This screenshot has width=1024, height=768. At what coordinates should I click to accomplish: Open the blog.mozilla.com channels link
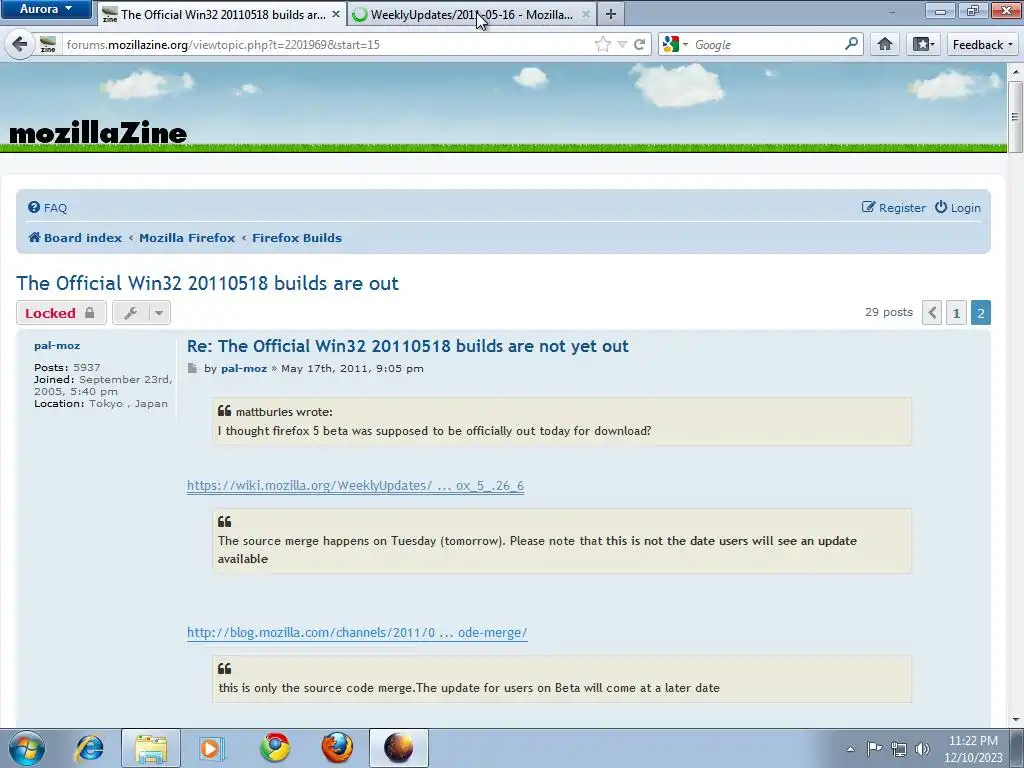point(357,633)
